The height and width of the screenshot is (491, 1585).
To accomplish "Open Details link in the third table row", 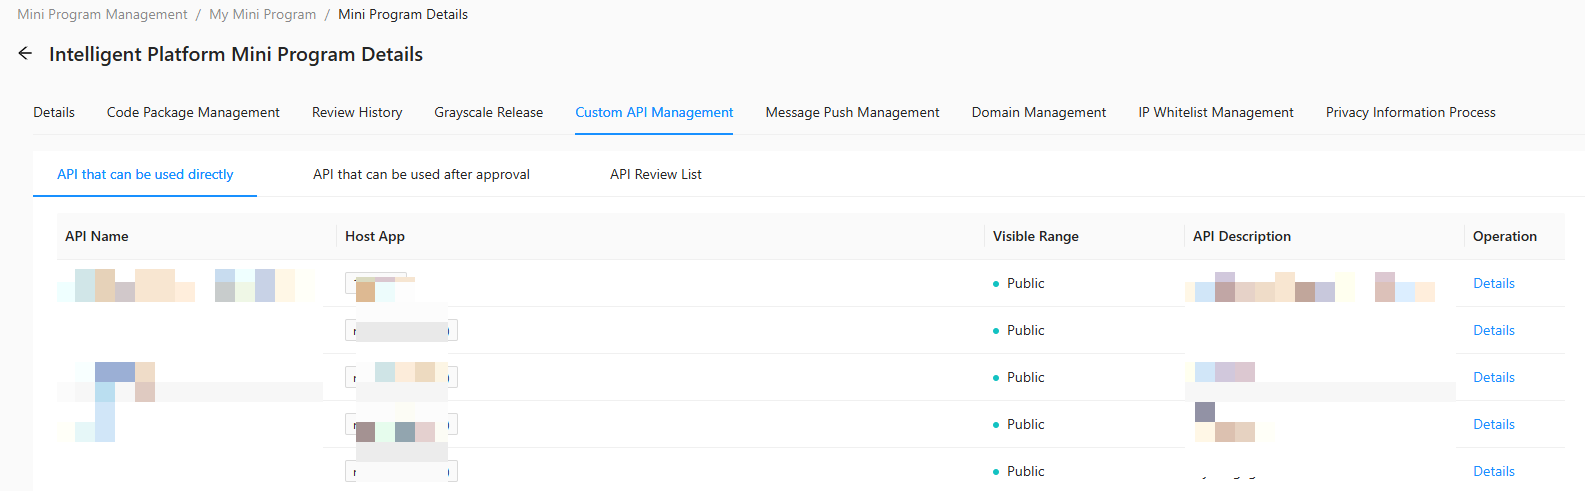I will click(1494, 377).
